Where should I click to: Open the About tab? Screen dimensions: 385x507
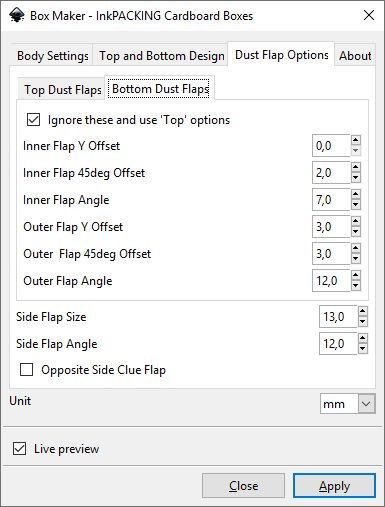pyautogui.click(x=355, y=56)
